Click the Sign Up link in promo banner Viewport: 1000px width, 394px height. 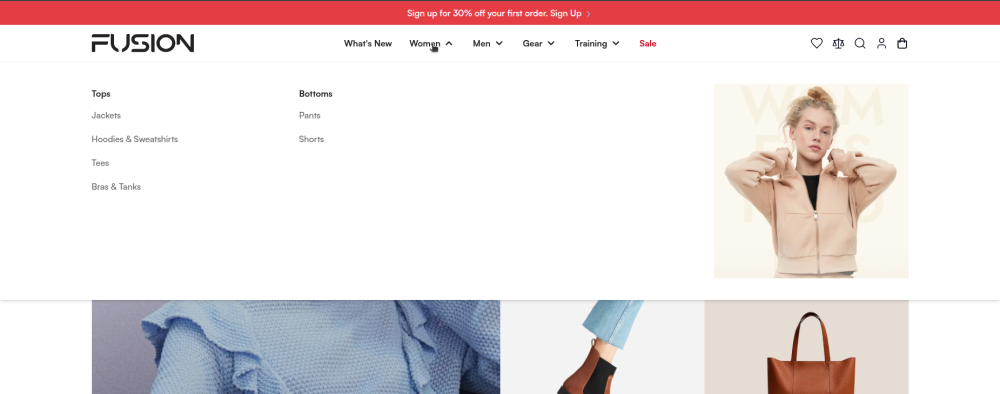tap(566, 13)
